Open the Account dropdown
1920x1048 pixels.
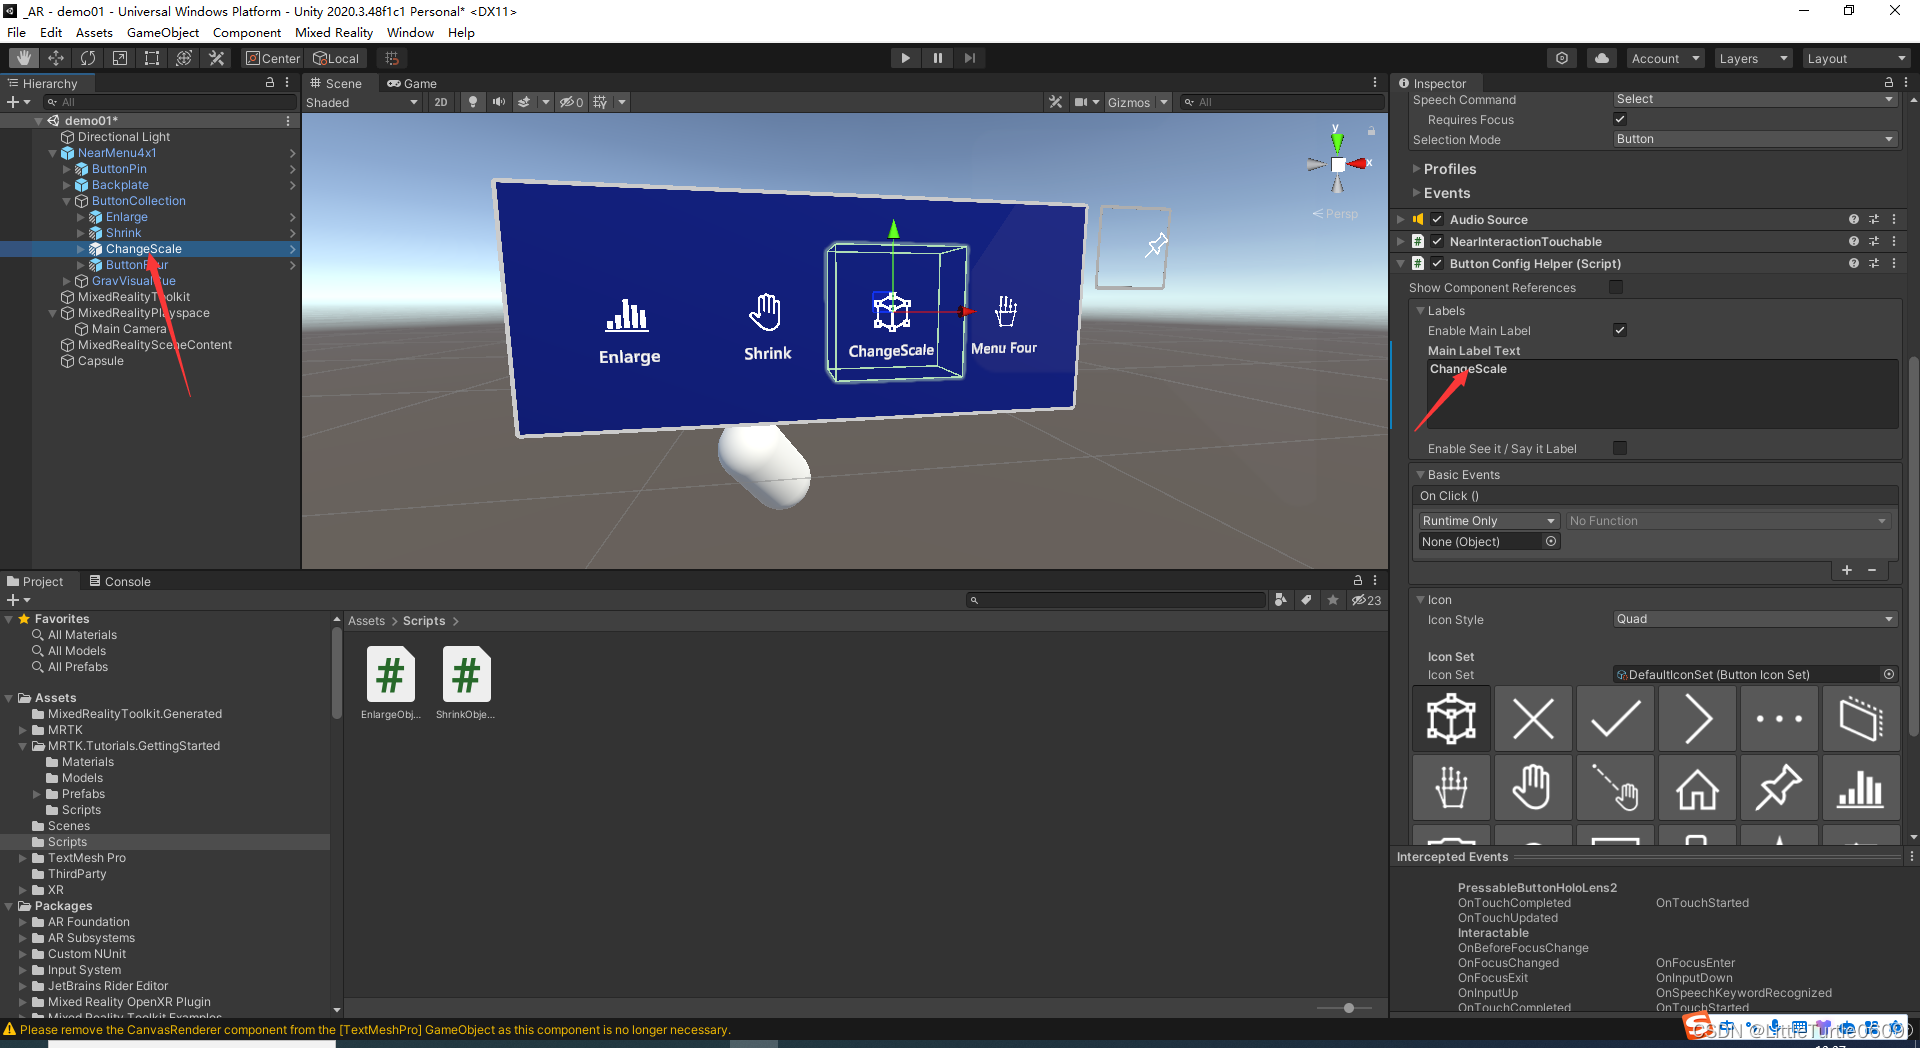point(1665,58)
